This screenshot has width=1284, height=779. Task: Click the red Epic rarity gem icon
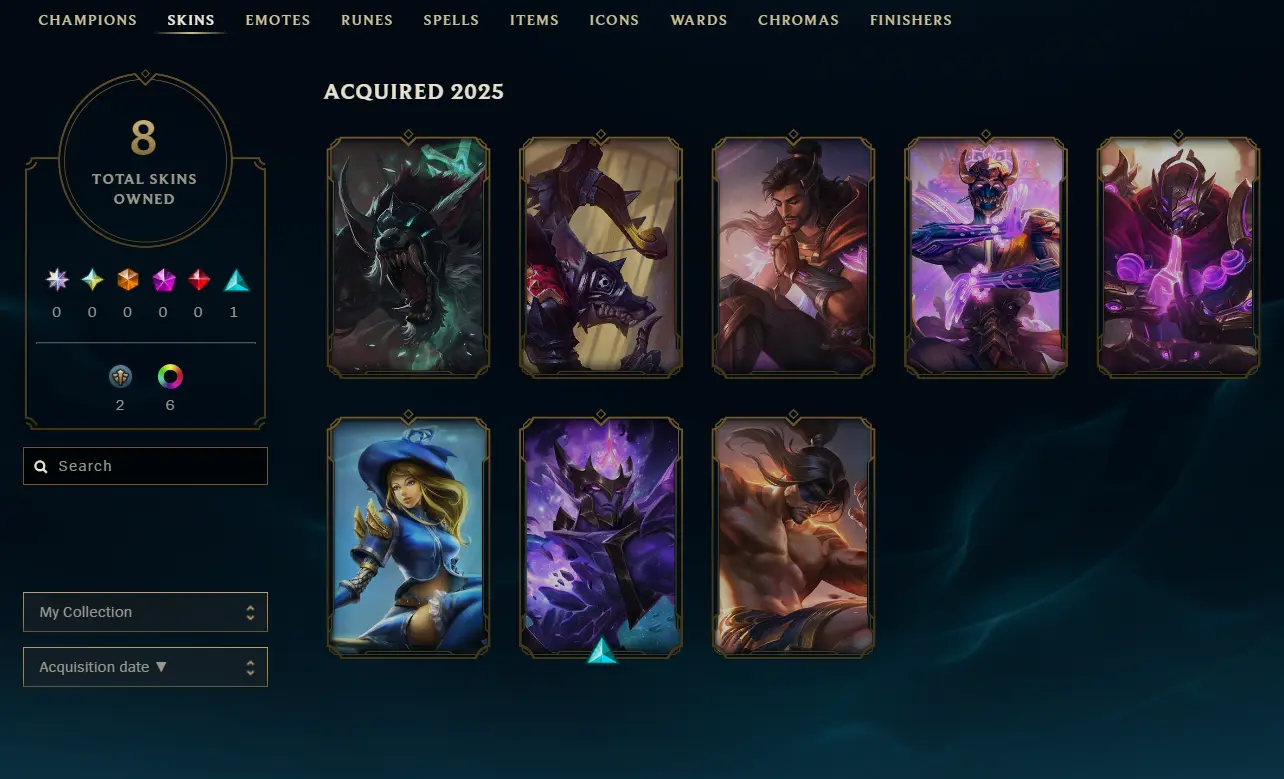point(199,280)
